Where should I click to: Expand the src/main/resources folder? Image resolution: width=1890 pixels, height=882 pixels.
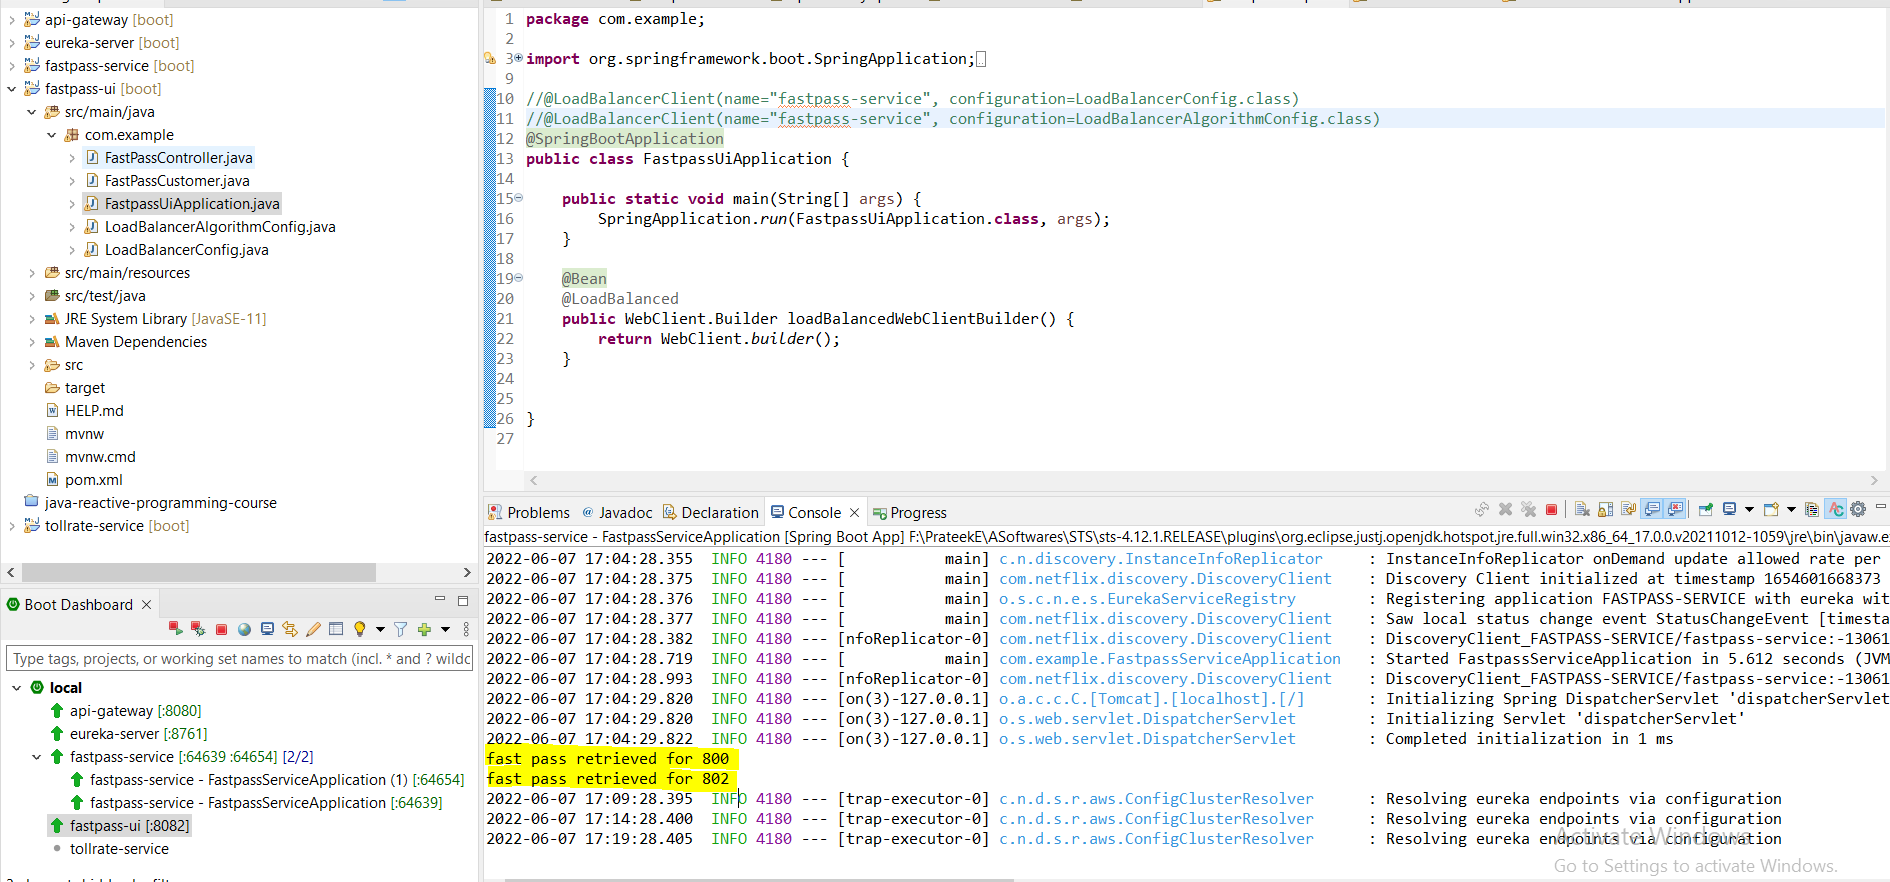[31, 273]
